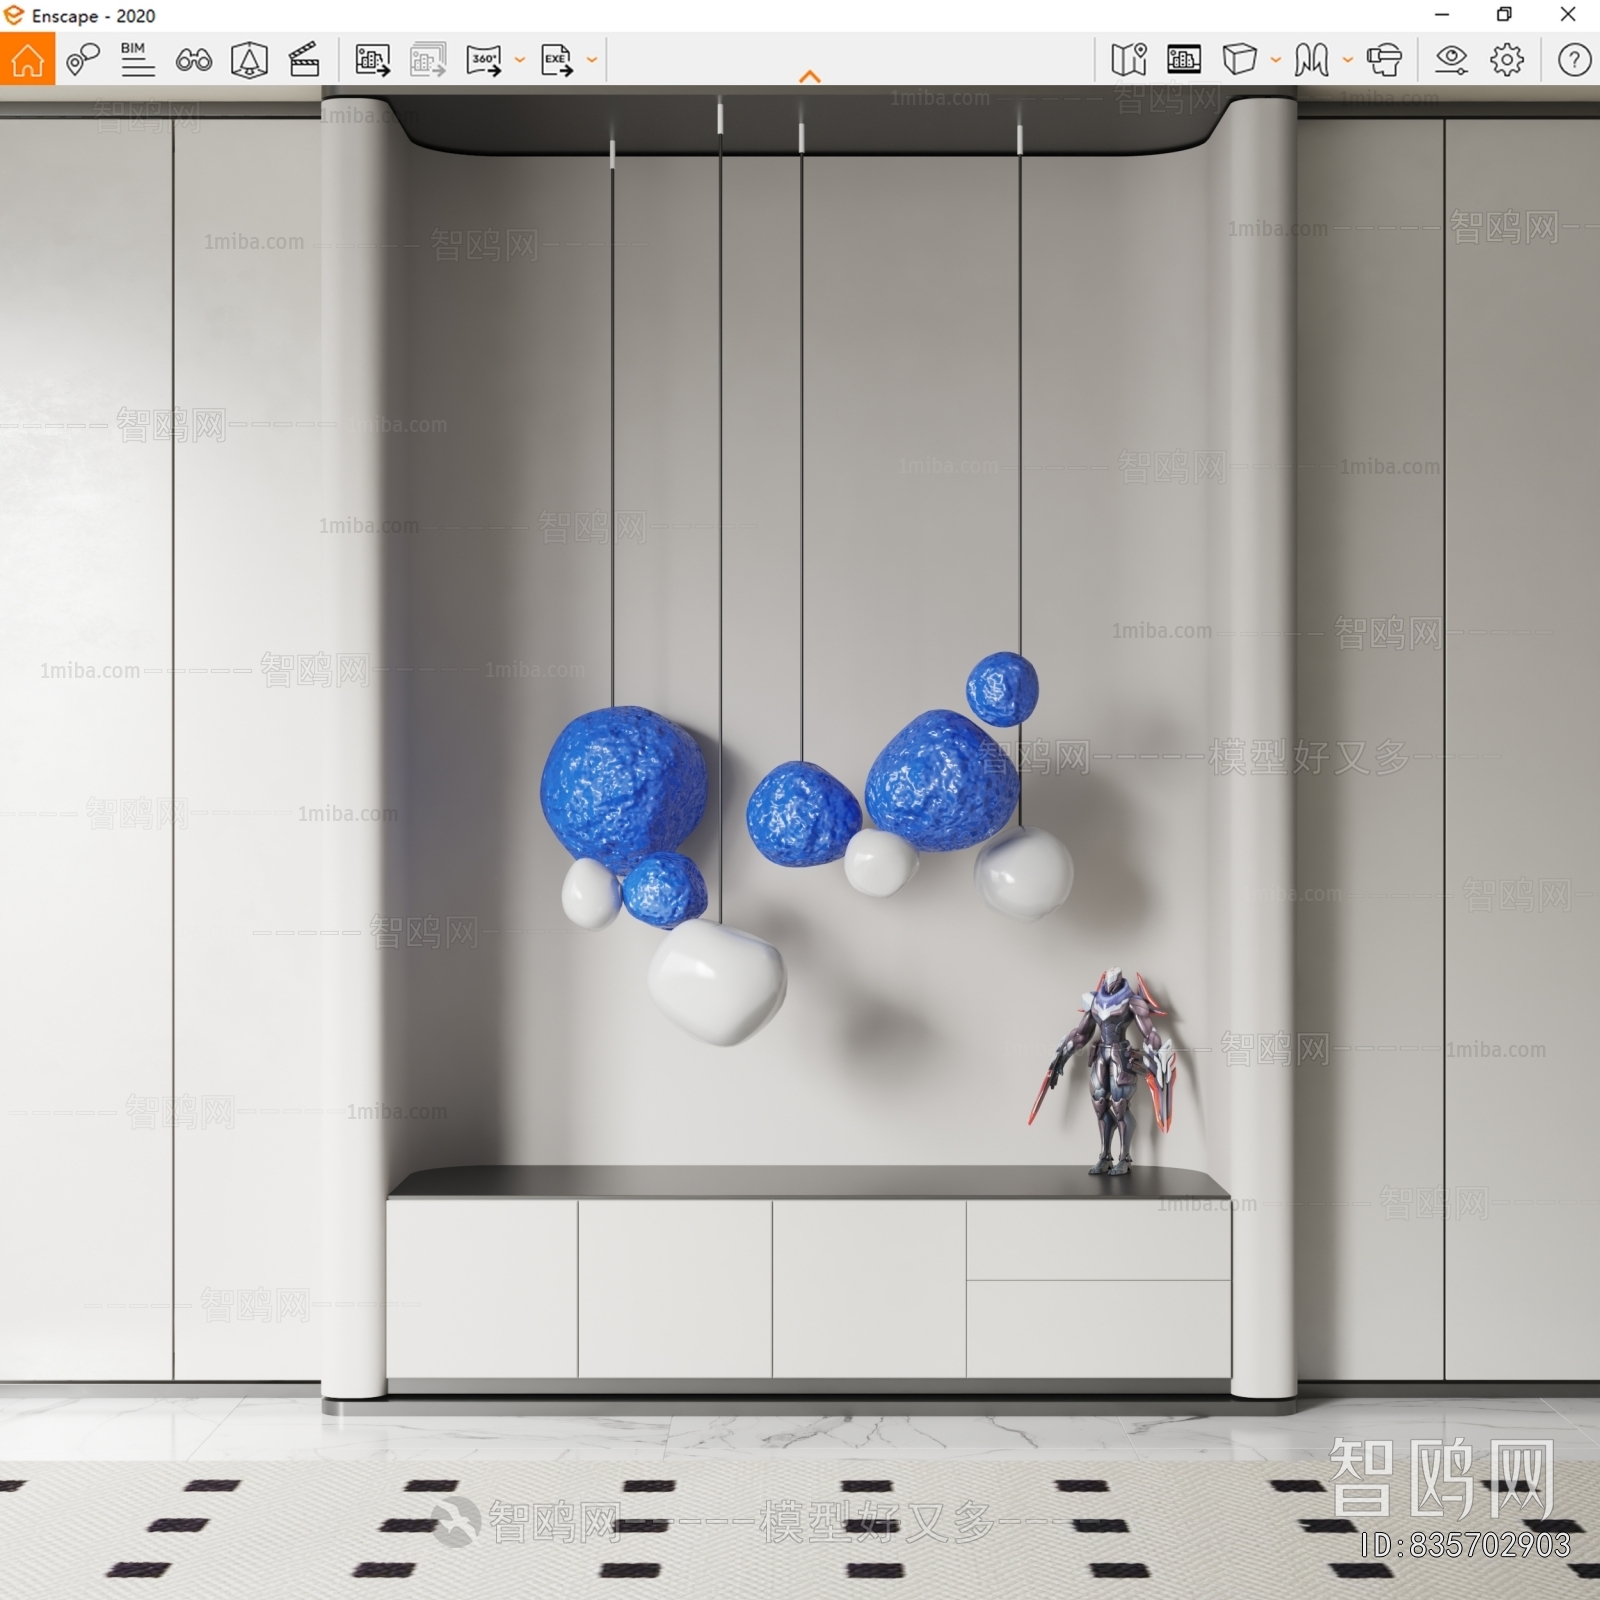
Task: Export EXE standalone file
Action: [557, 60]
